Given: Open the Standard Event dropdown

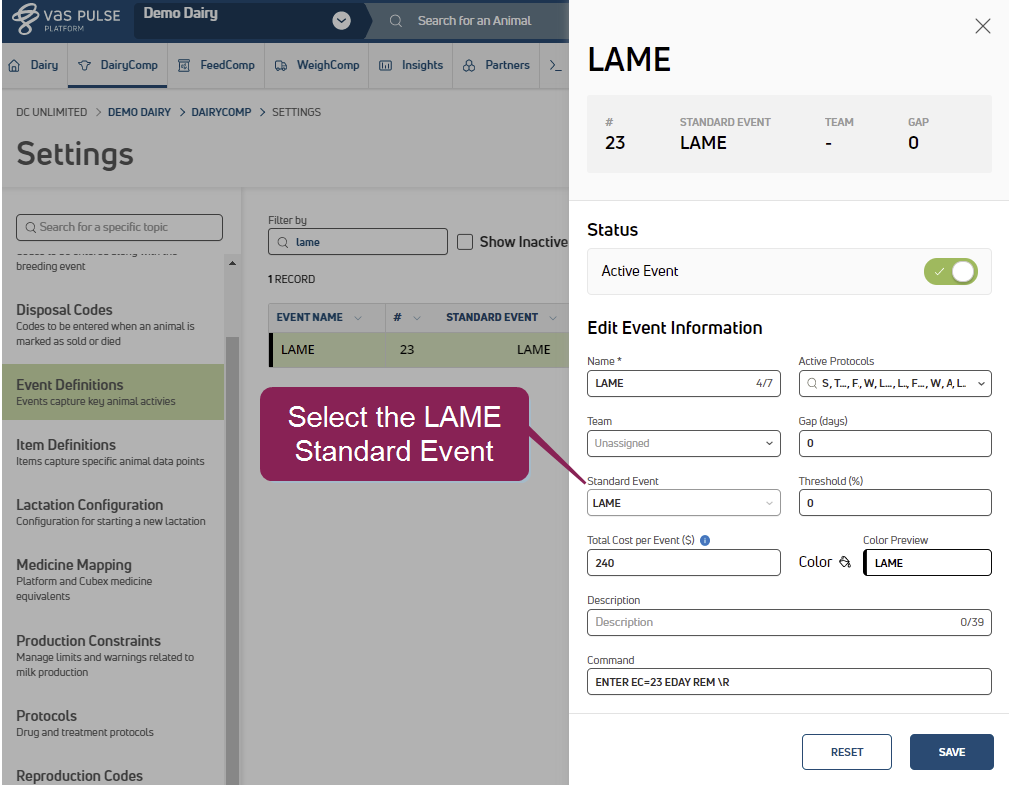Looking at the screenshot, I should pyautogui.click(x=683, y=503).
